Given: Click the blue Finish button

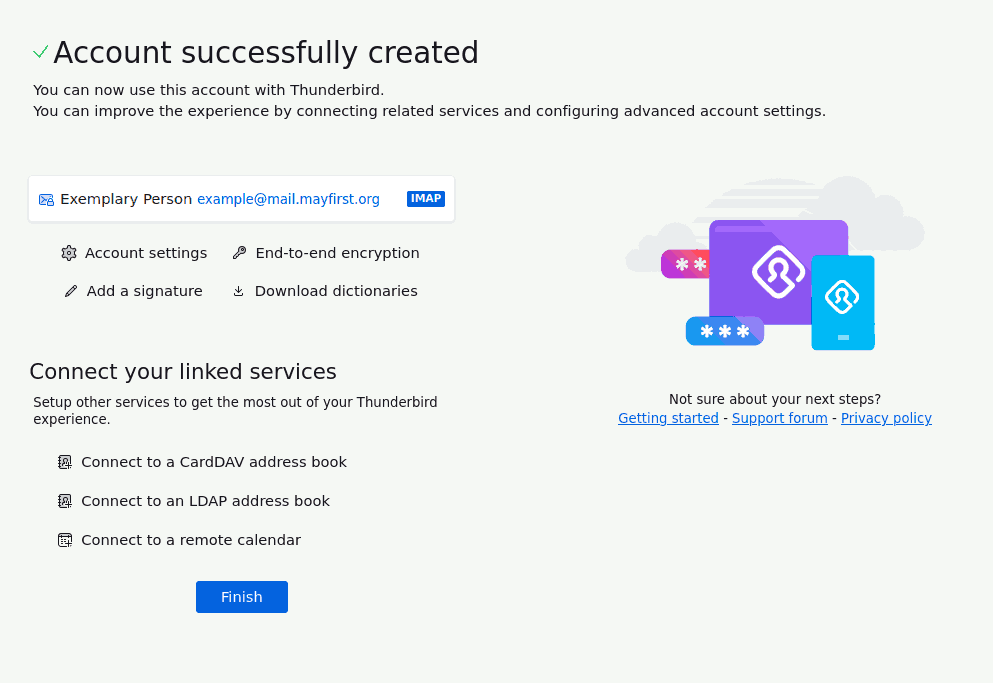Looking at the screenshot, I should click(x=242, y=597).
